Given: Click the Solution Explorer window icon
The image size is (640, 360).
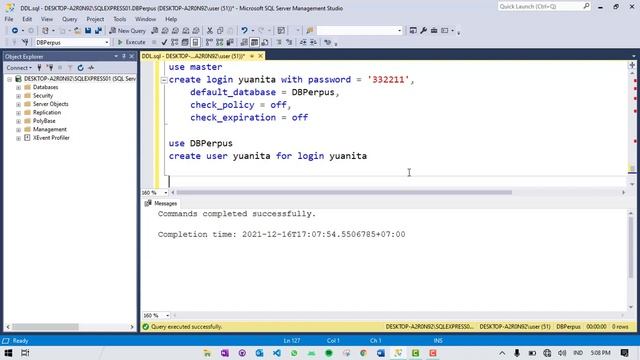Looking at the screenshot, I should (x=413, y=31).
